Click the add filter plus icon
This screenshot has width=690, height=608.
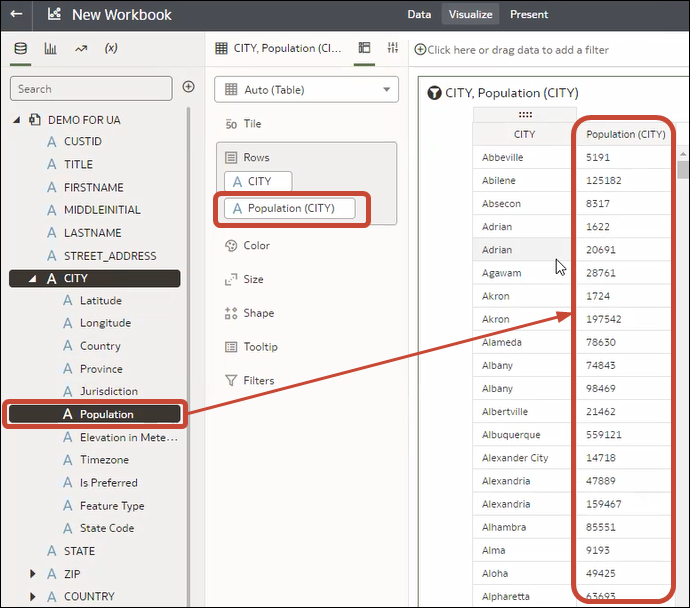pos(420,50)
